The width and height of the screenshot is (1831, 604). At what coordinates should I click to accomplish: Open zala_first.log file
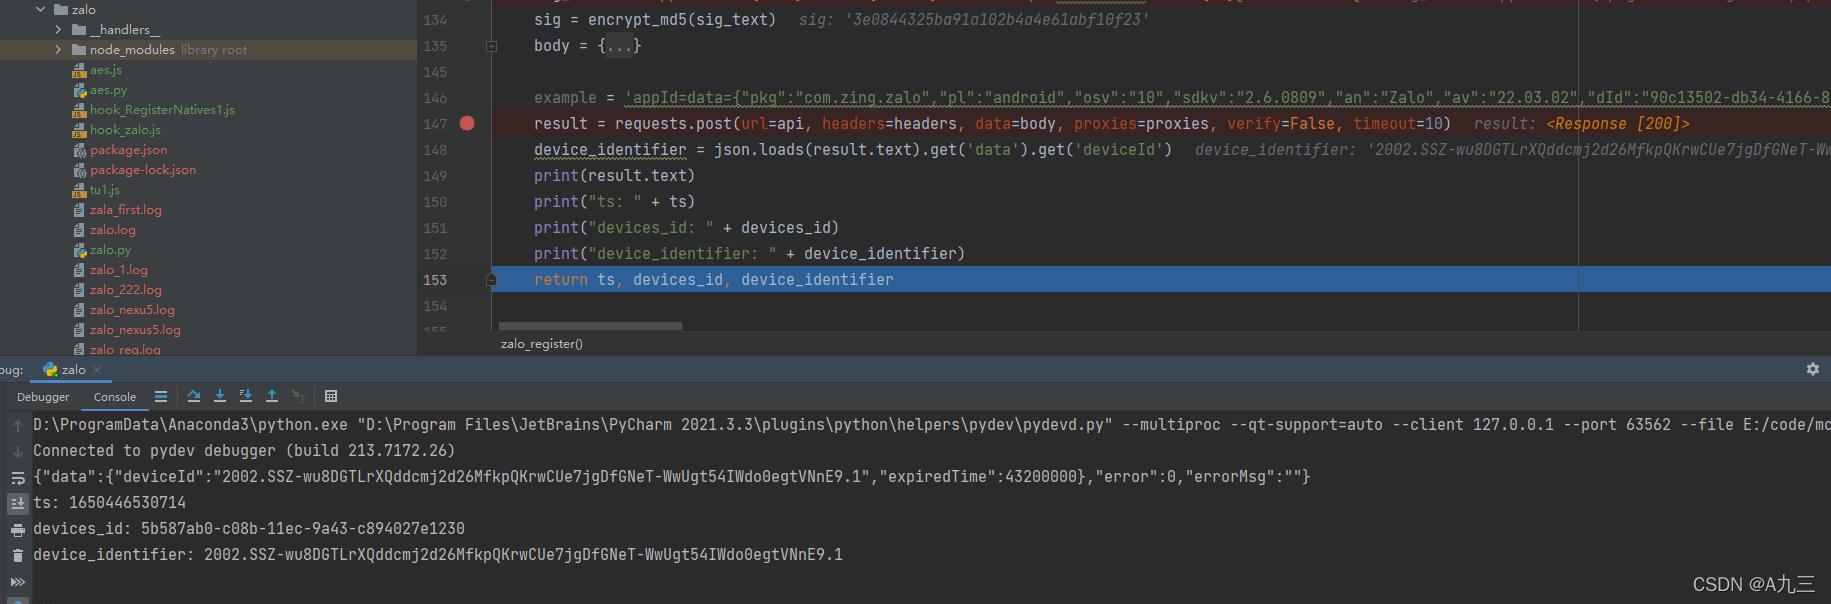[125, 210]
